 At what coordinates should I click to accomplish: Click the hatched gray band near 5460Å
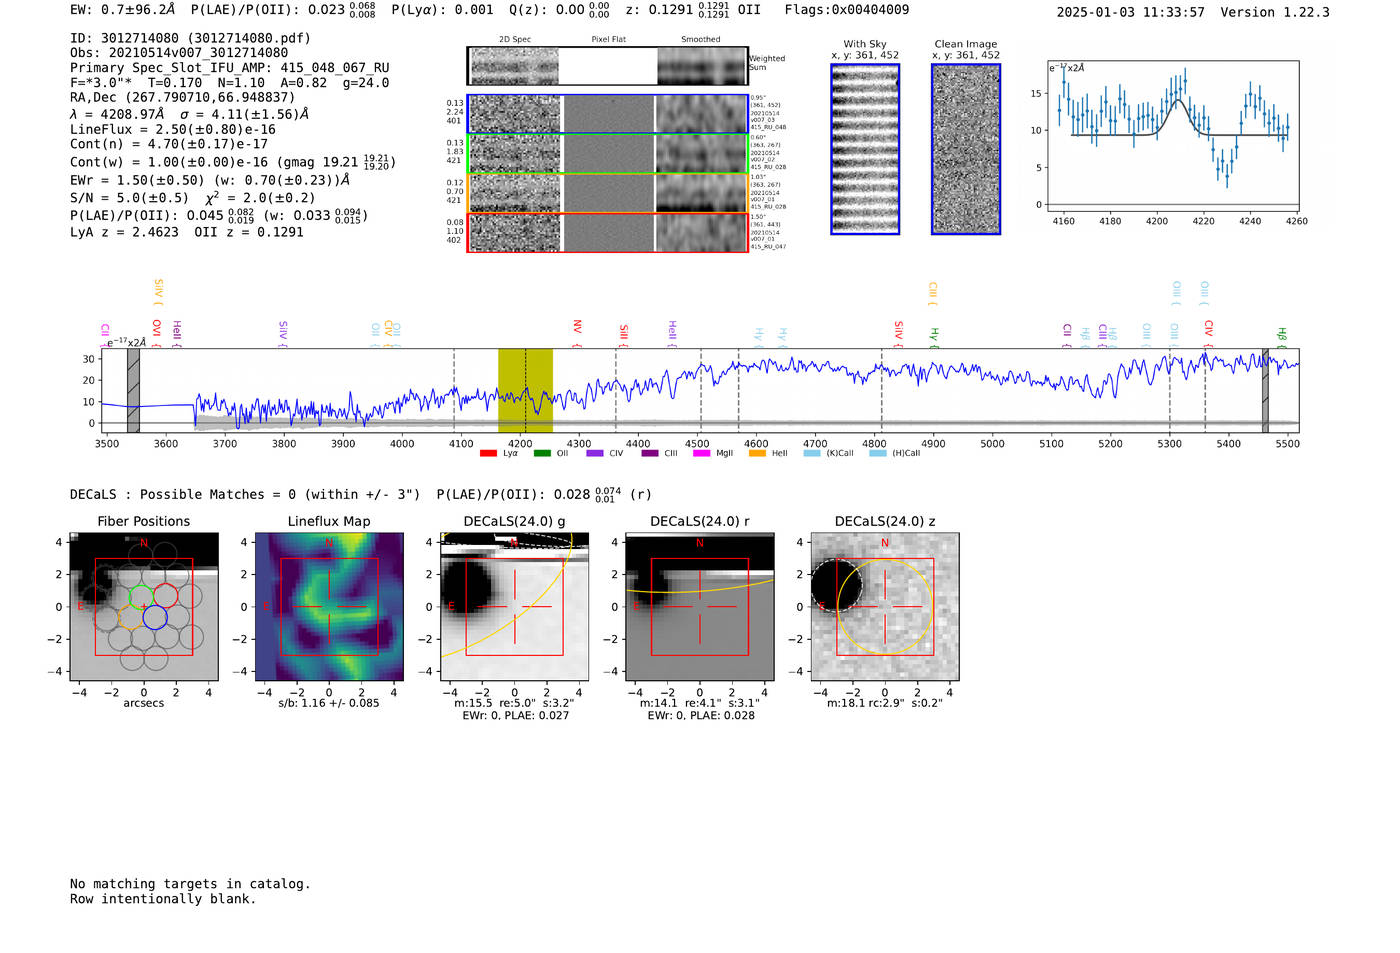(x=1265, y=390)
